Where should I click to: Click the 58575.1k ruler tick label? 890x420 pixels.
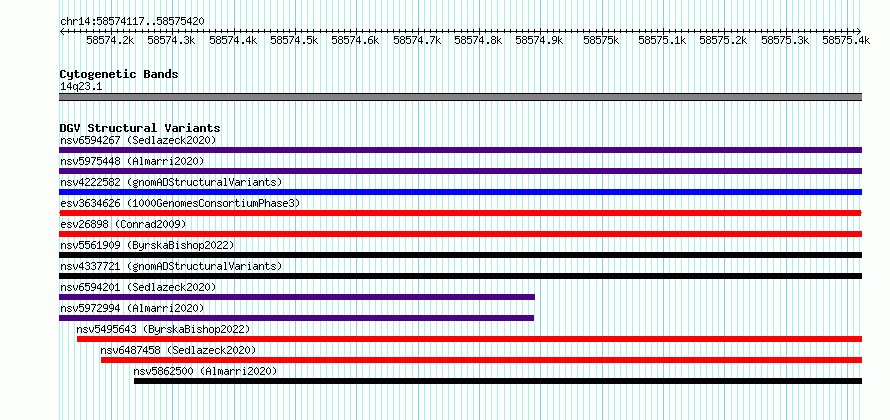[662, 40]
